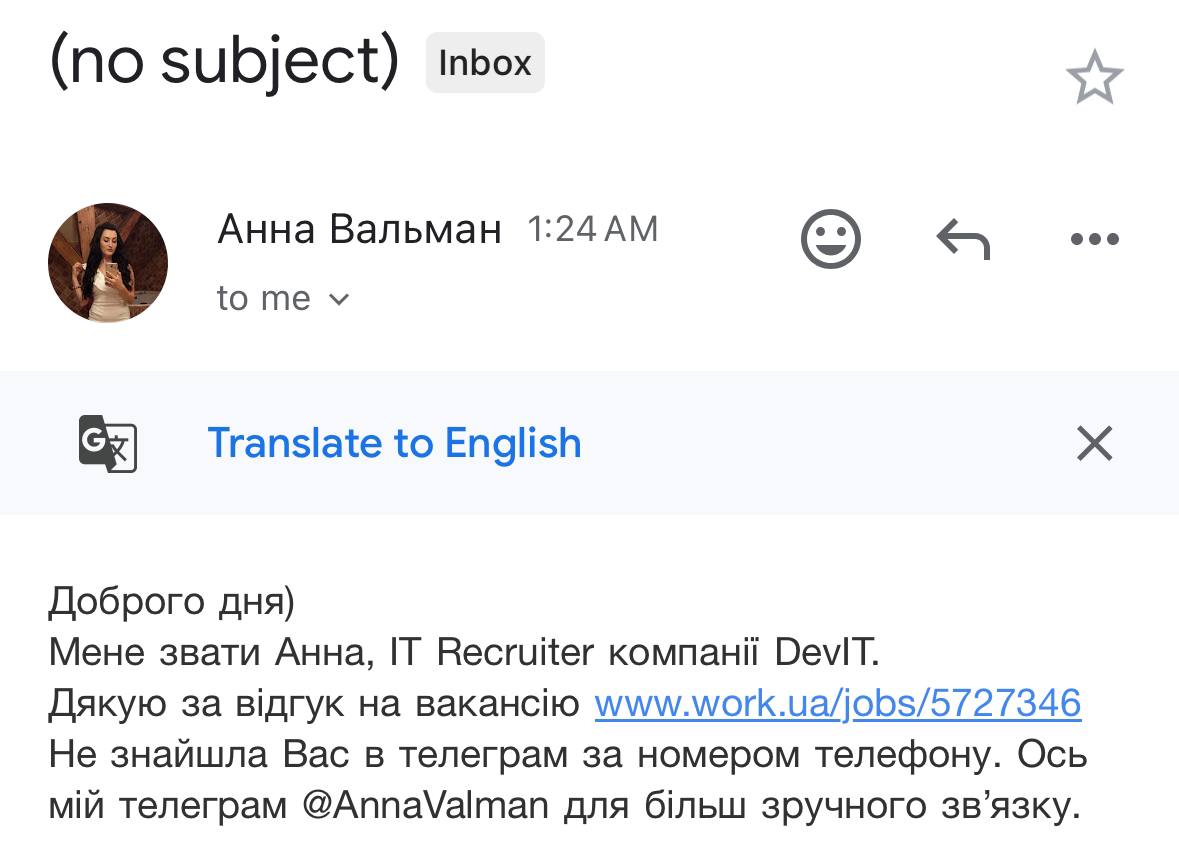Click the "(no subject)" title
This screenshot has width=1179, height=852.
pos(224,62)
